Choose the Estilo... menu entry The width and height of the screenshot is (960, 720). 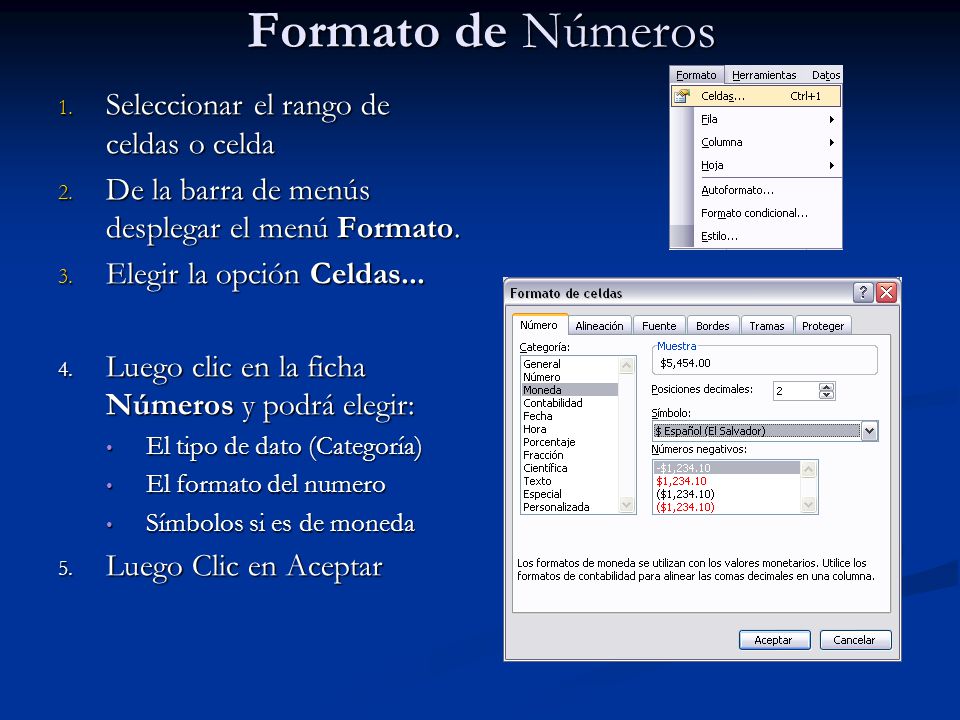756,236
